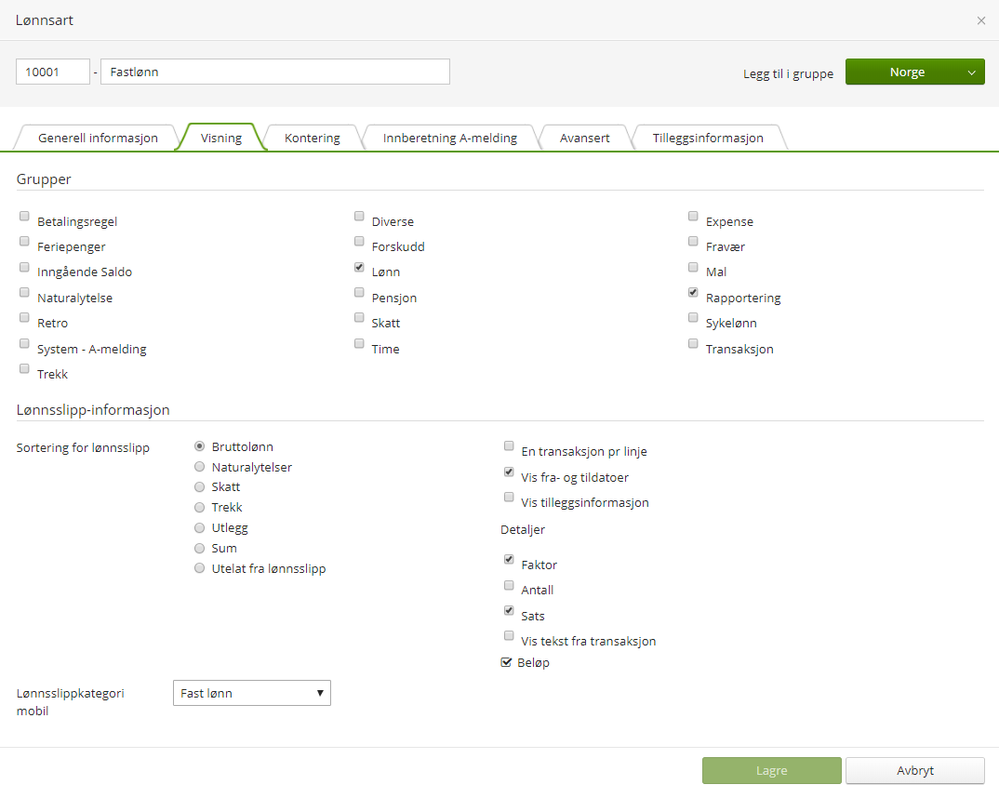Tick the Transaksjon checkbox
999x797 pixels.
693,343
